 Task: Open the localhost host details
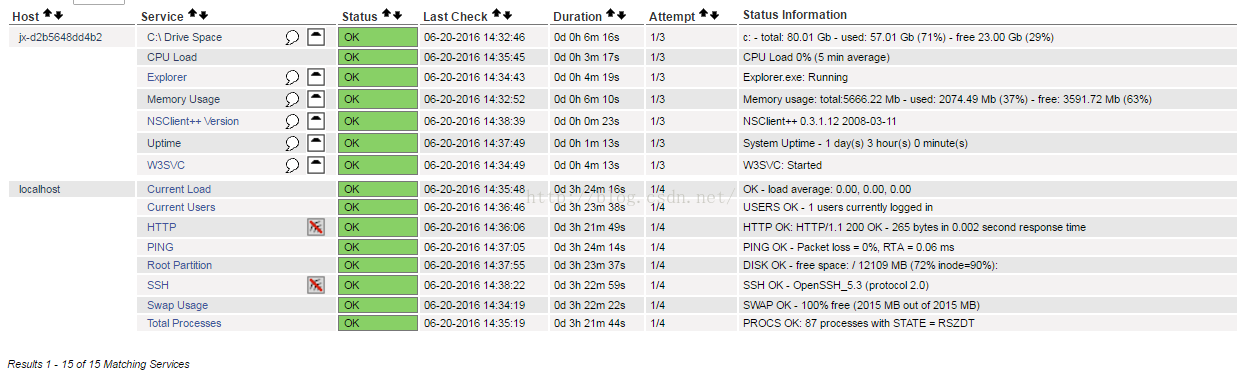[x=39, y=189]
